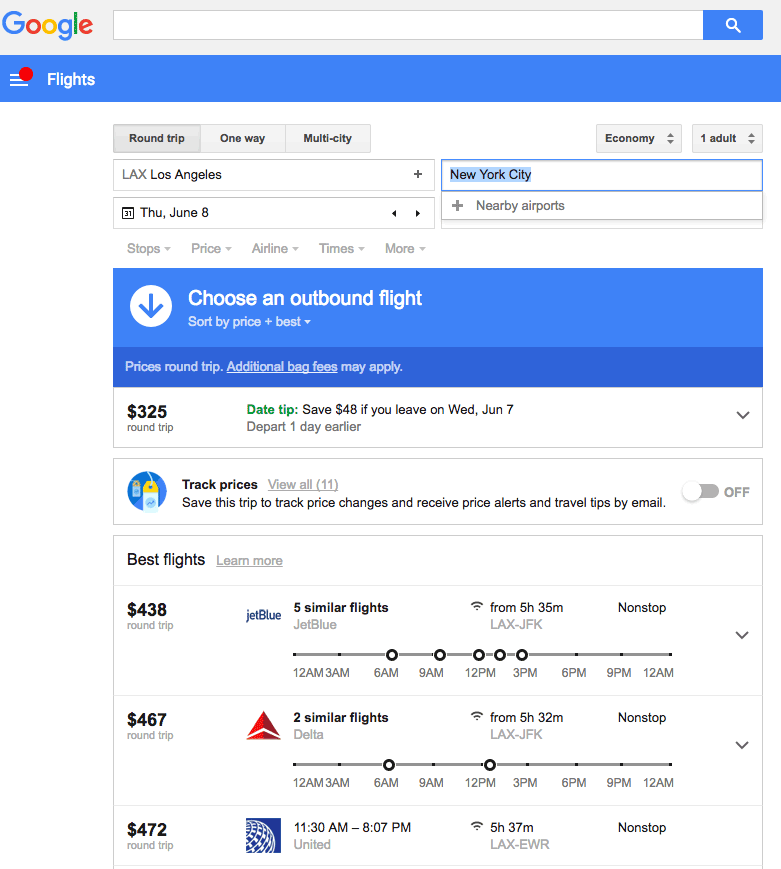Go to previous date with left arrow

(394, 213)
